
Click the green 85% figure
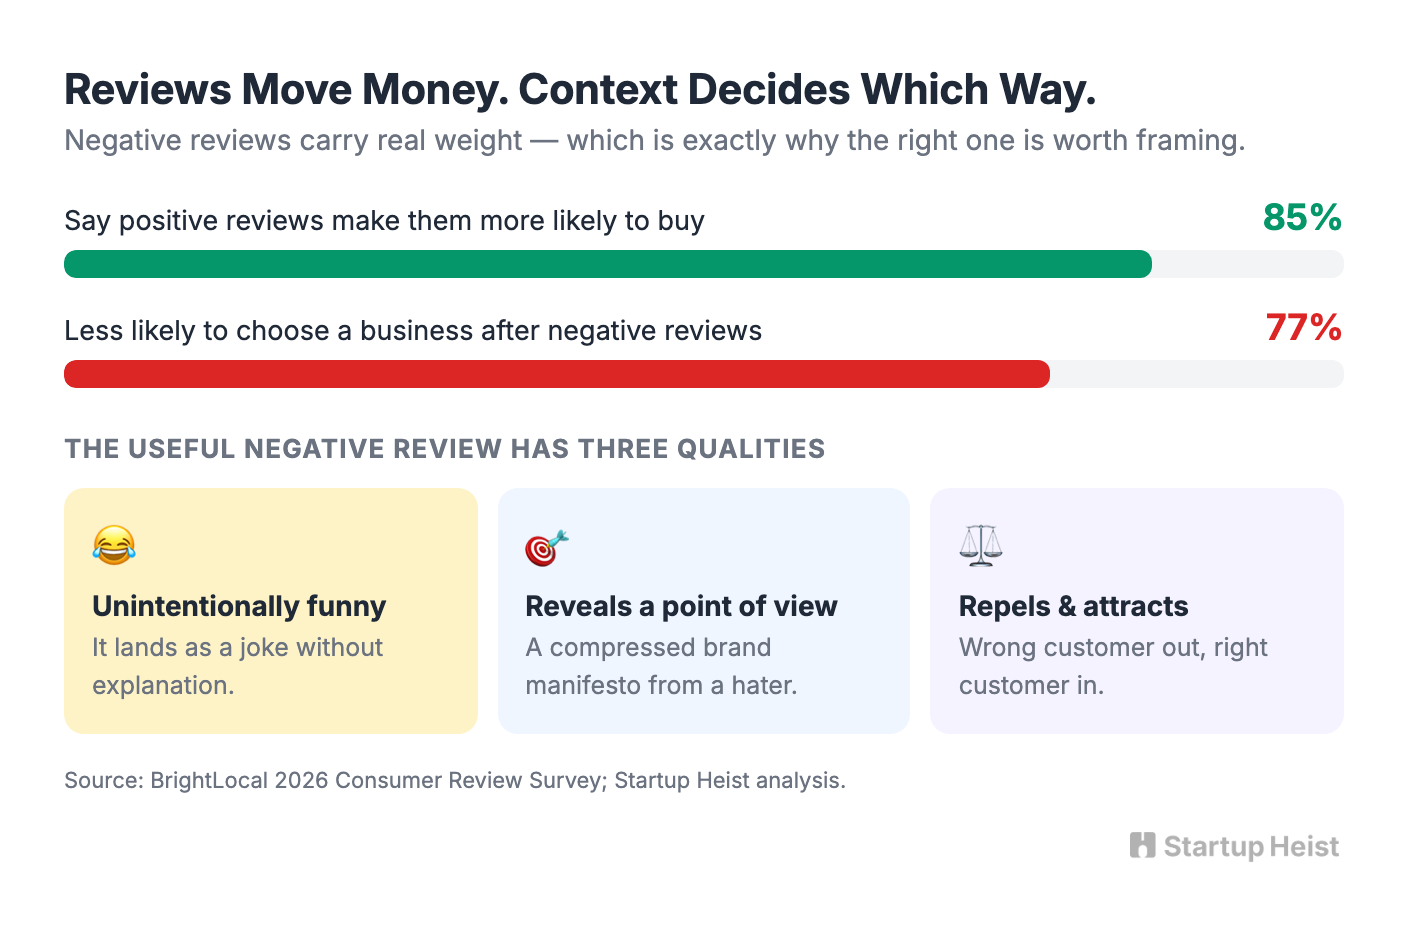1302,217
